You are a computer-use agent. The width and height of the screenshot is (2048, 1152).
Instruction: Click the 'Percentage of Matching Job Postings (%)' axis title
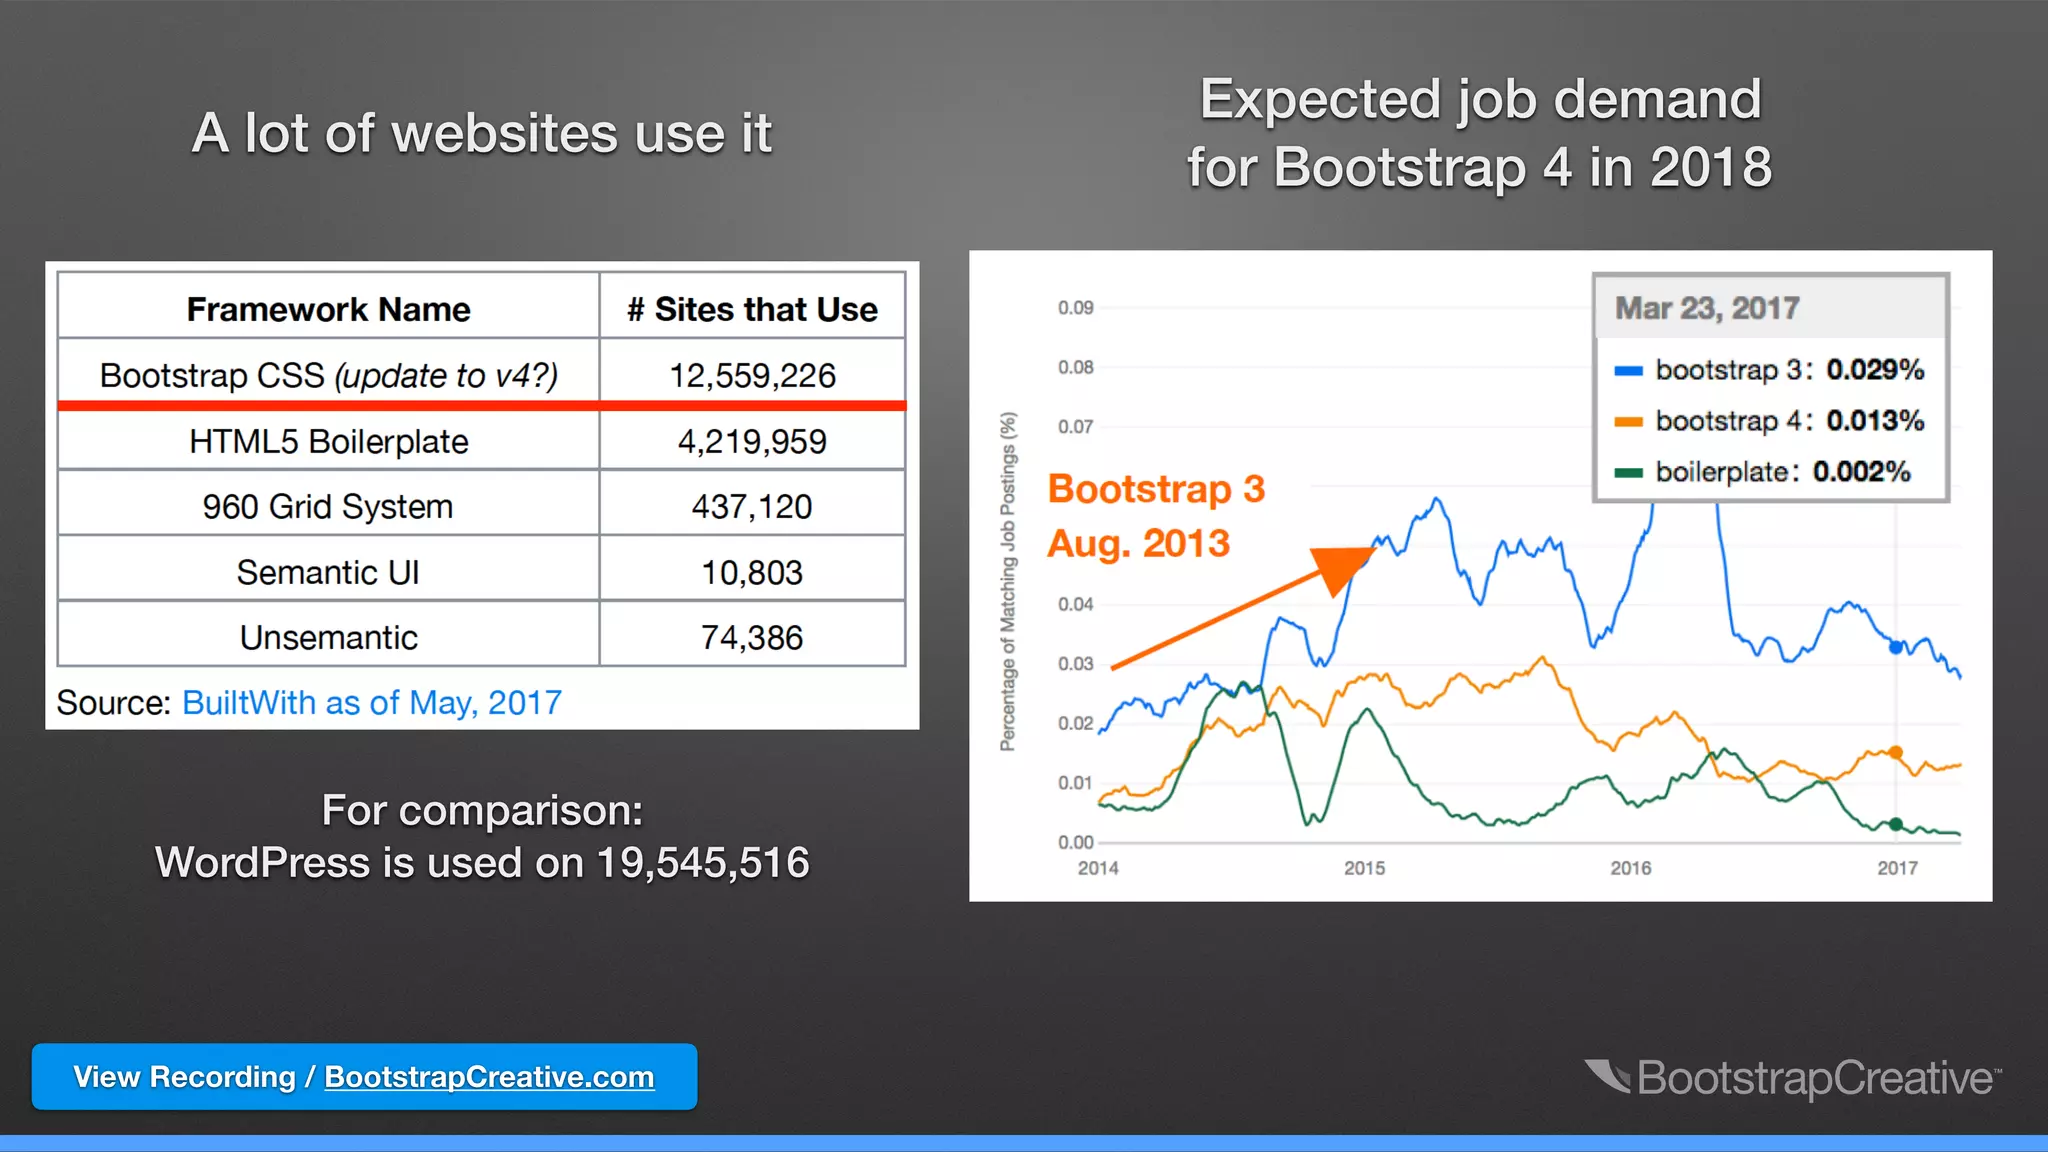[1008, 581]
